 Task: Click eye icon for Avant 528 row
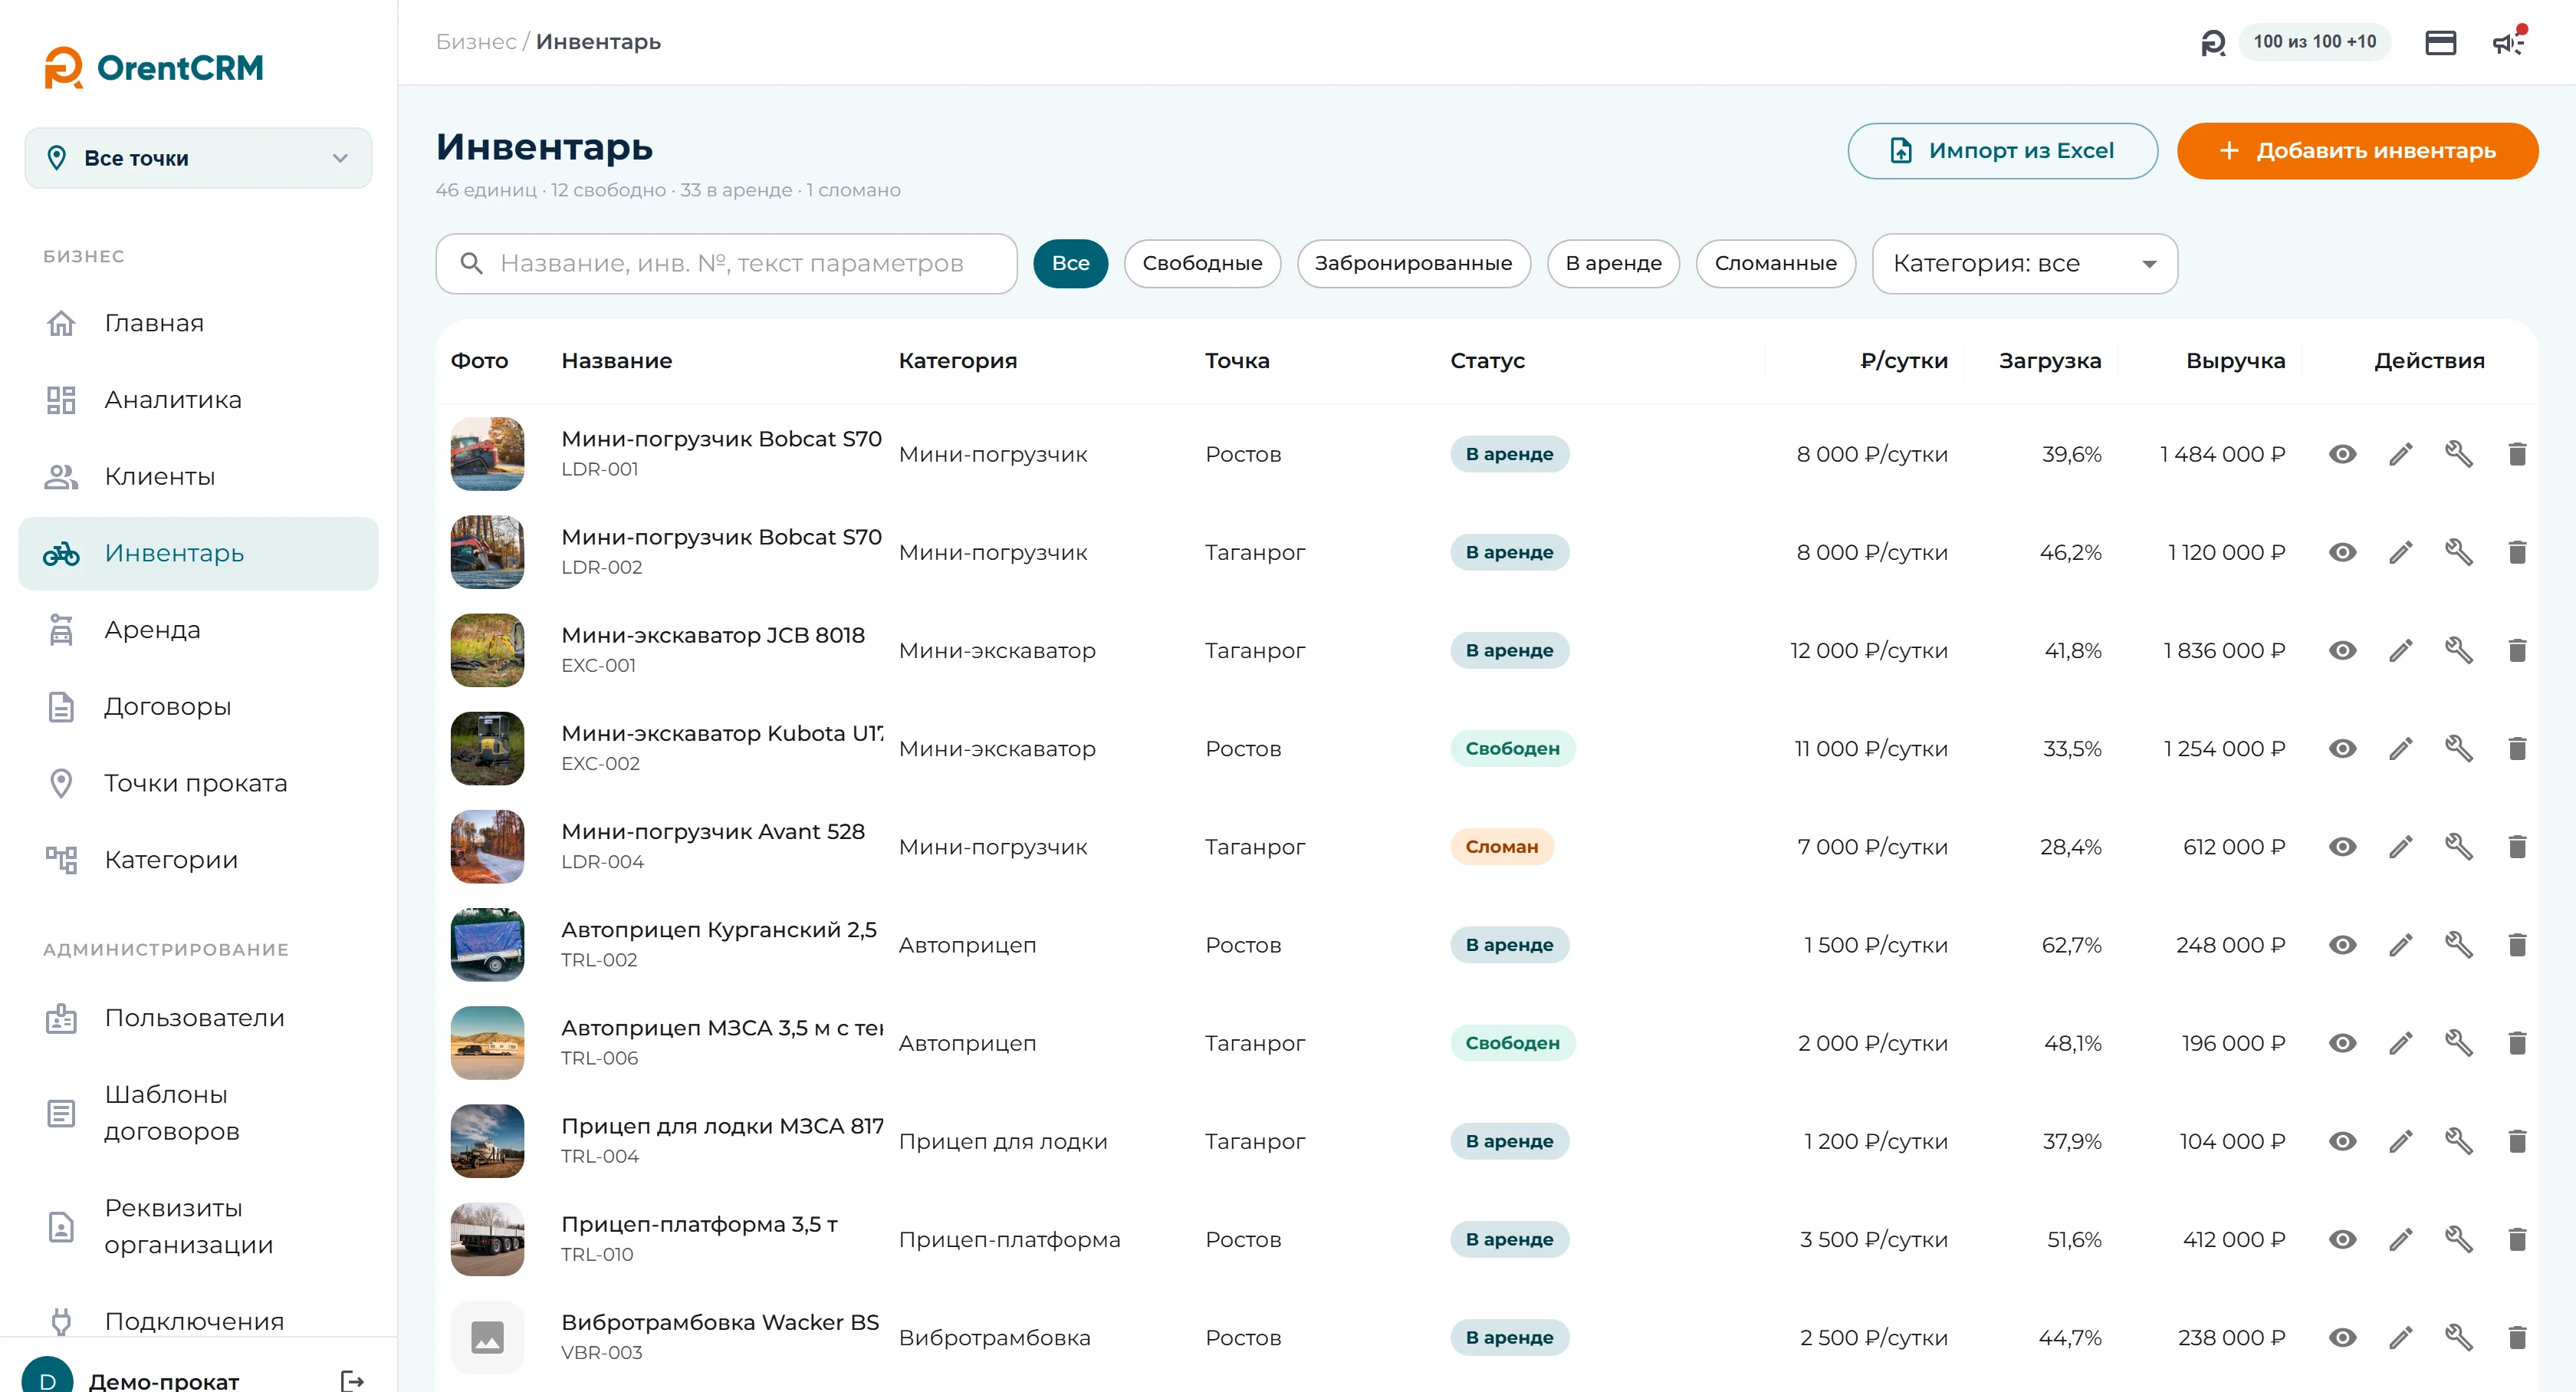2342,846
